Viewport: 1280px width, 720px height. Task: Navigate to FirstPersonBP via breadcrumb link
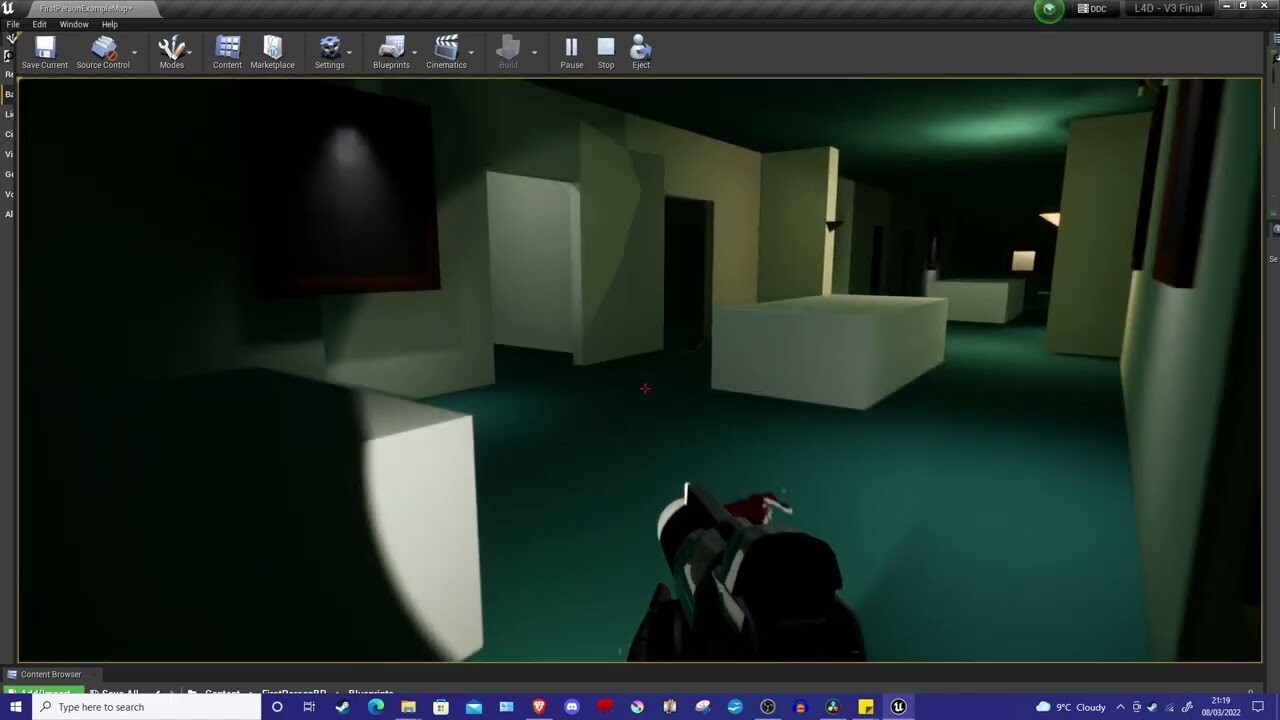pyautogui.click(x=293, y=693)
